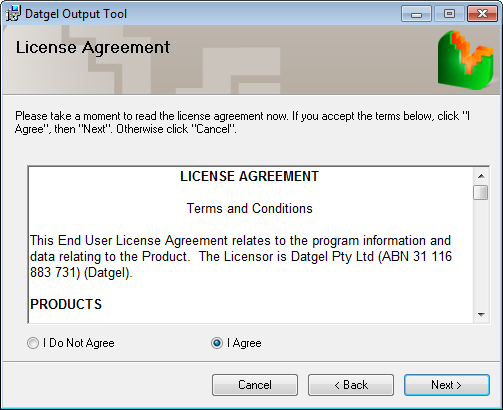This screenshot has height=410, width=503.
Task: Select the I Agree radio button
Action: tap(236, 343)
